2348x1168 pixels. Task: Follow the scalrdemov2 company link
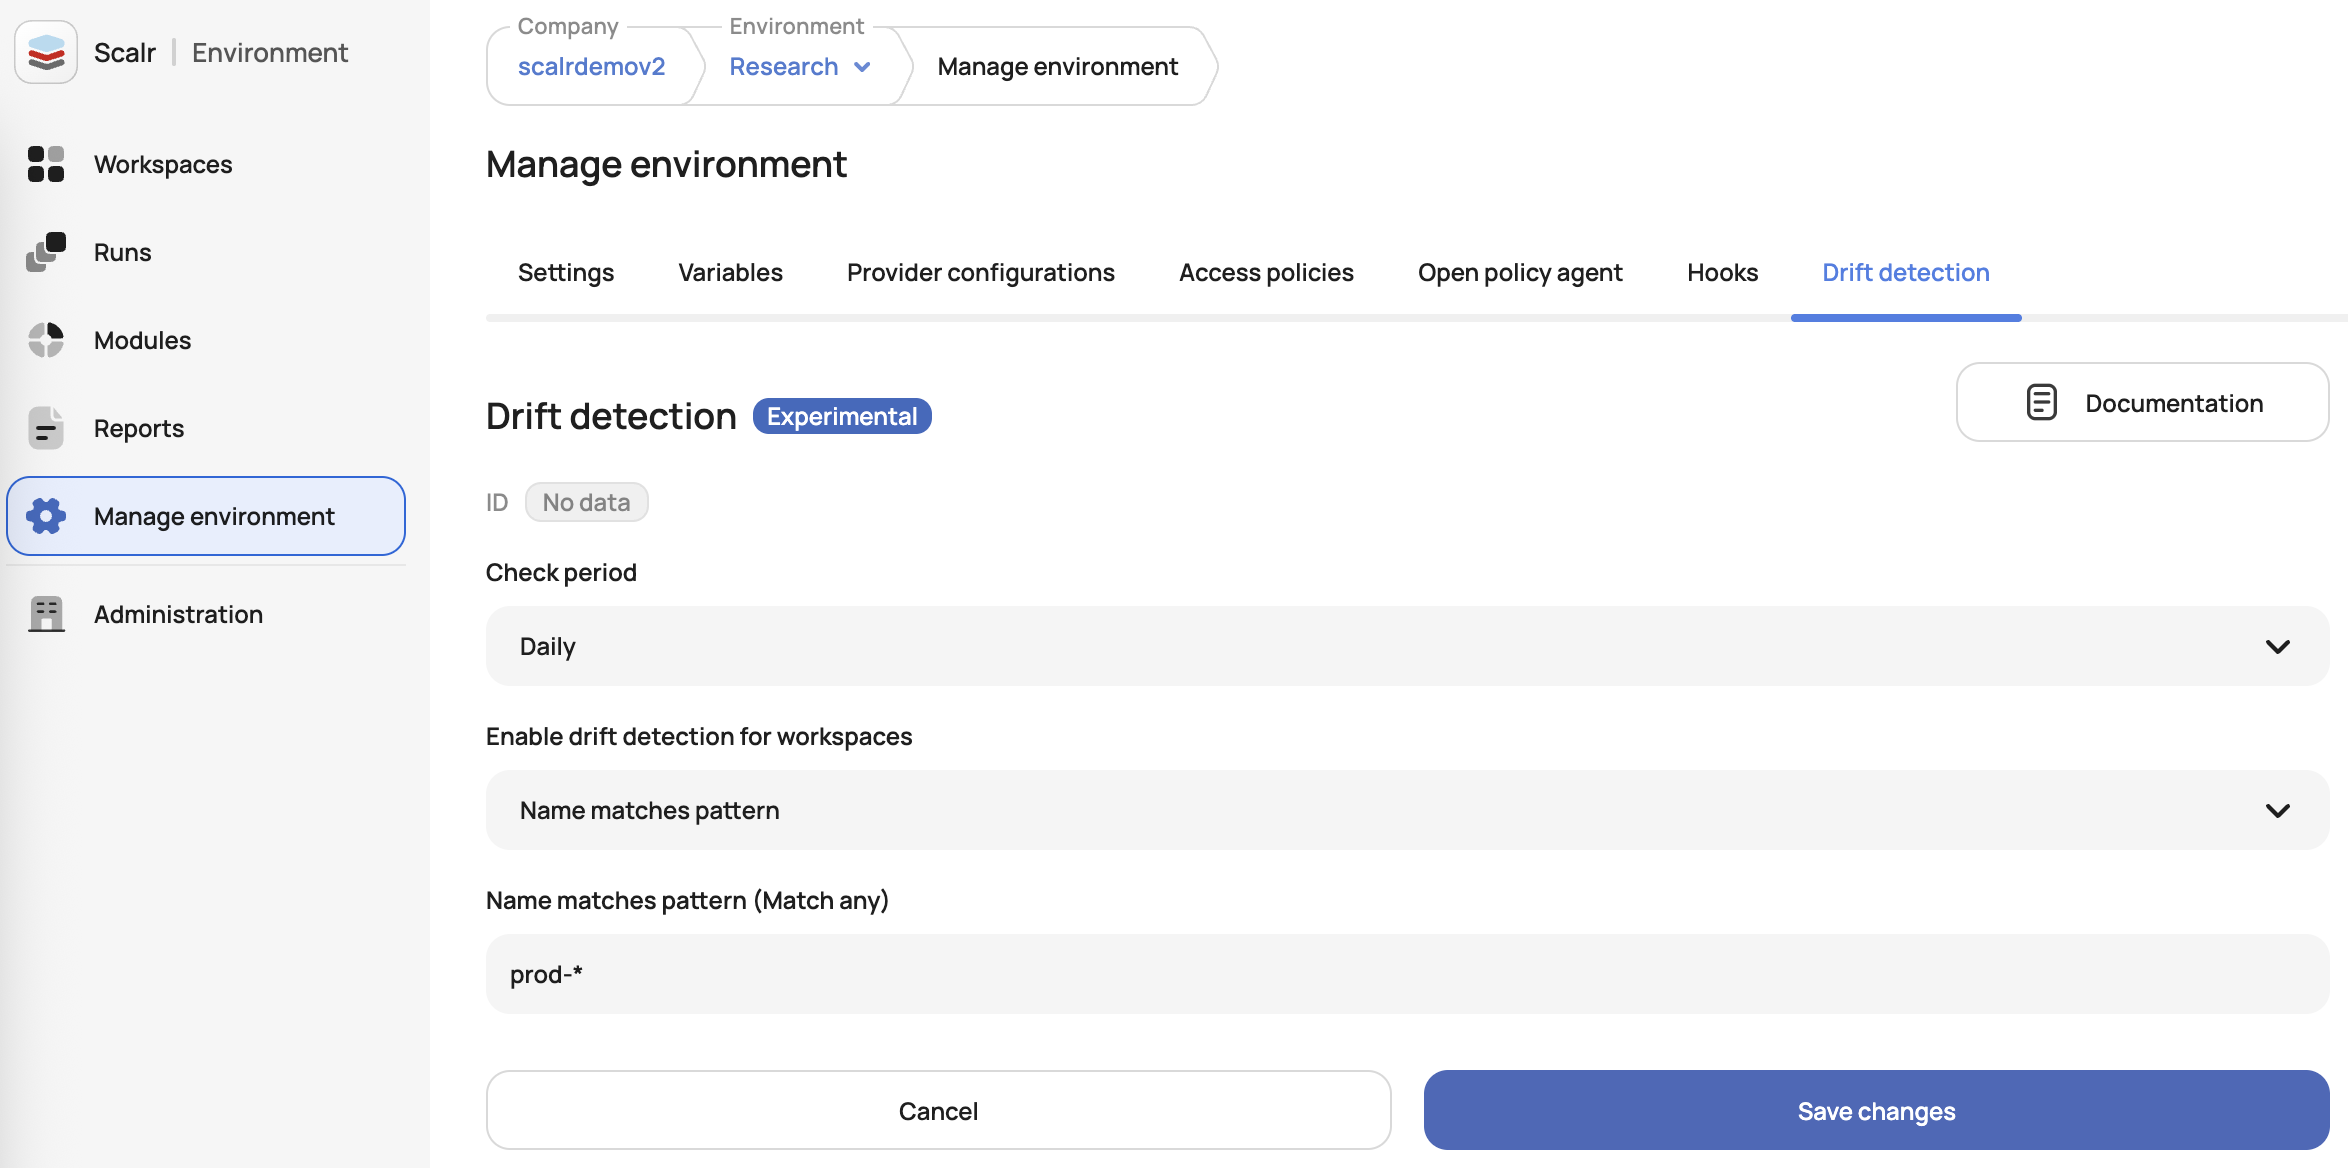point(591,67)
